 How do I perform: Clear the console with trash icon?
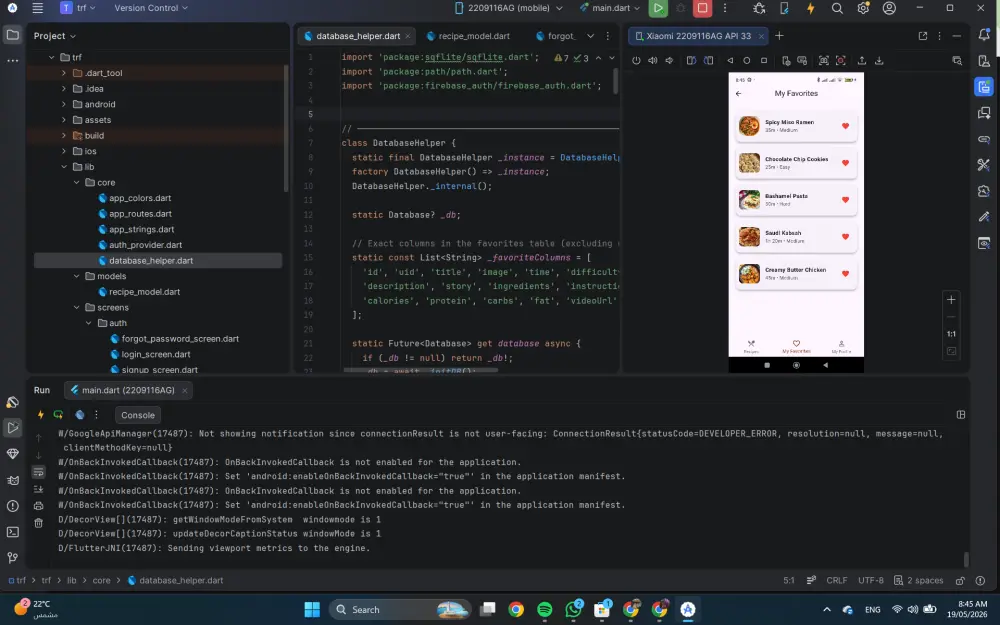tap(38, 523)
